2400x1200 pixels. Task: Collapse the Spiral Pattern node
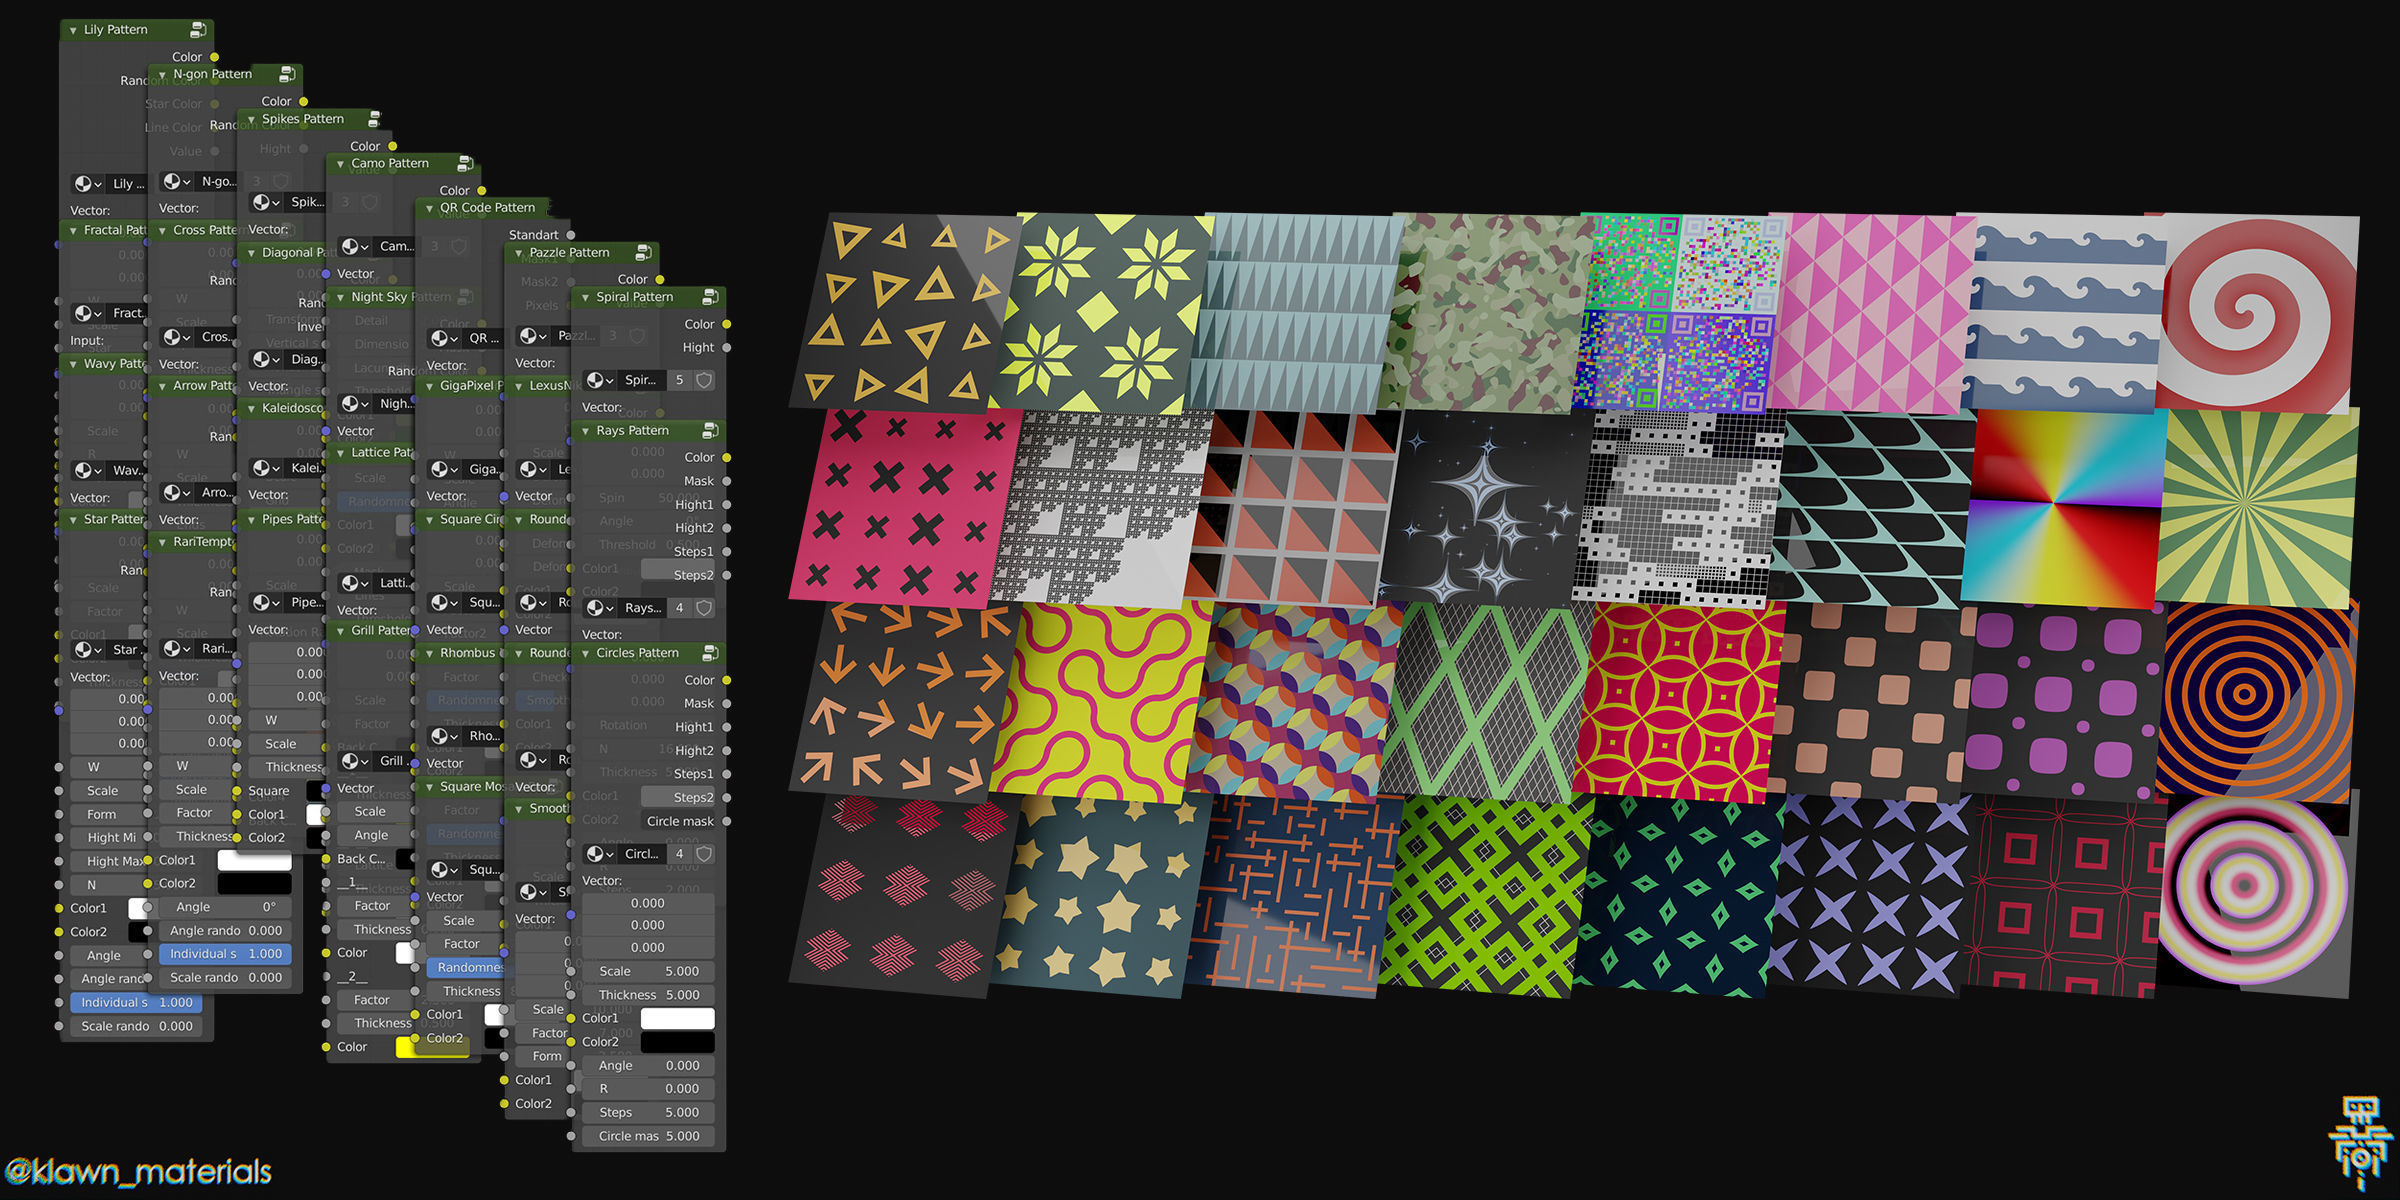click(x=585, y=297)
